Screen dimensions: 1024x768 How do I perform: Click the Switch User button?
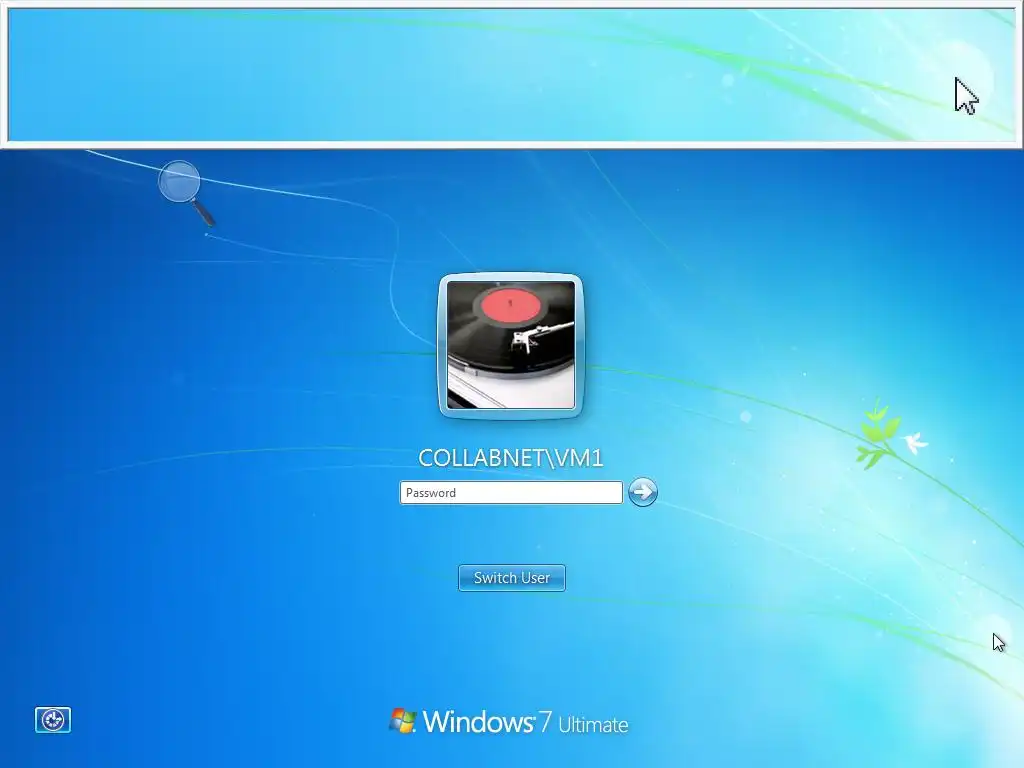pyautogui.click(x=512, y=578)
